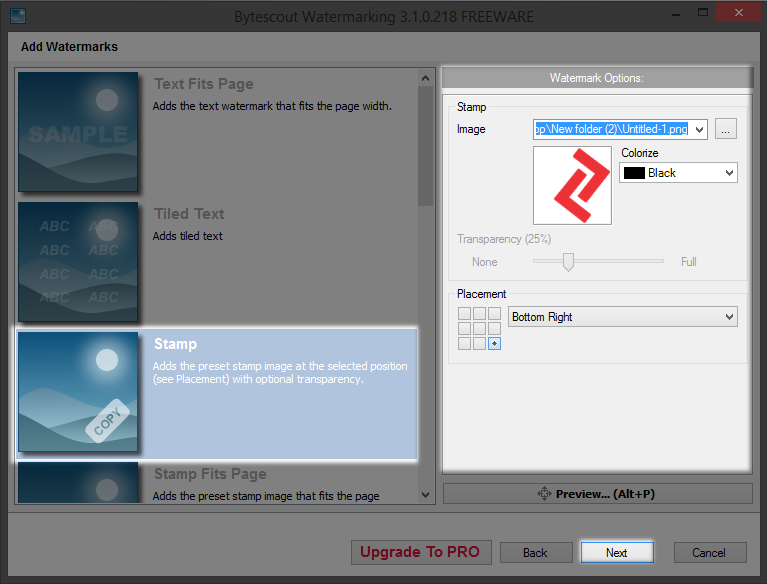767x584 pixels.
Task: Browse for stamp image with ellipsis button
Action: coord(726,129)
